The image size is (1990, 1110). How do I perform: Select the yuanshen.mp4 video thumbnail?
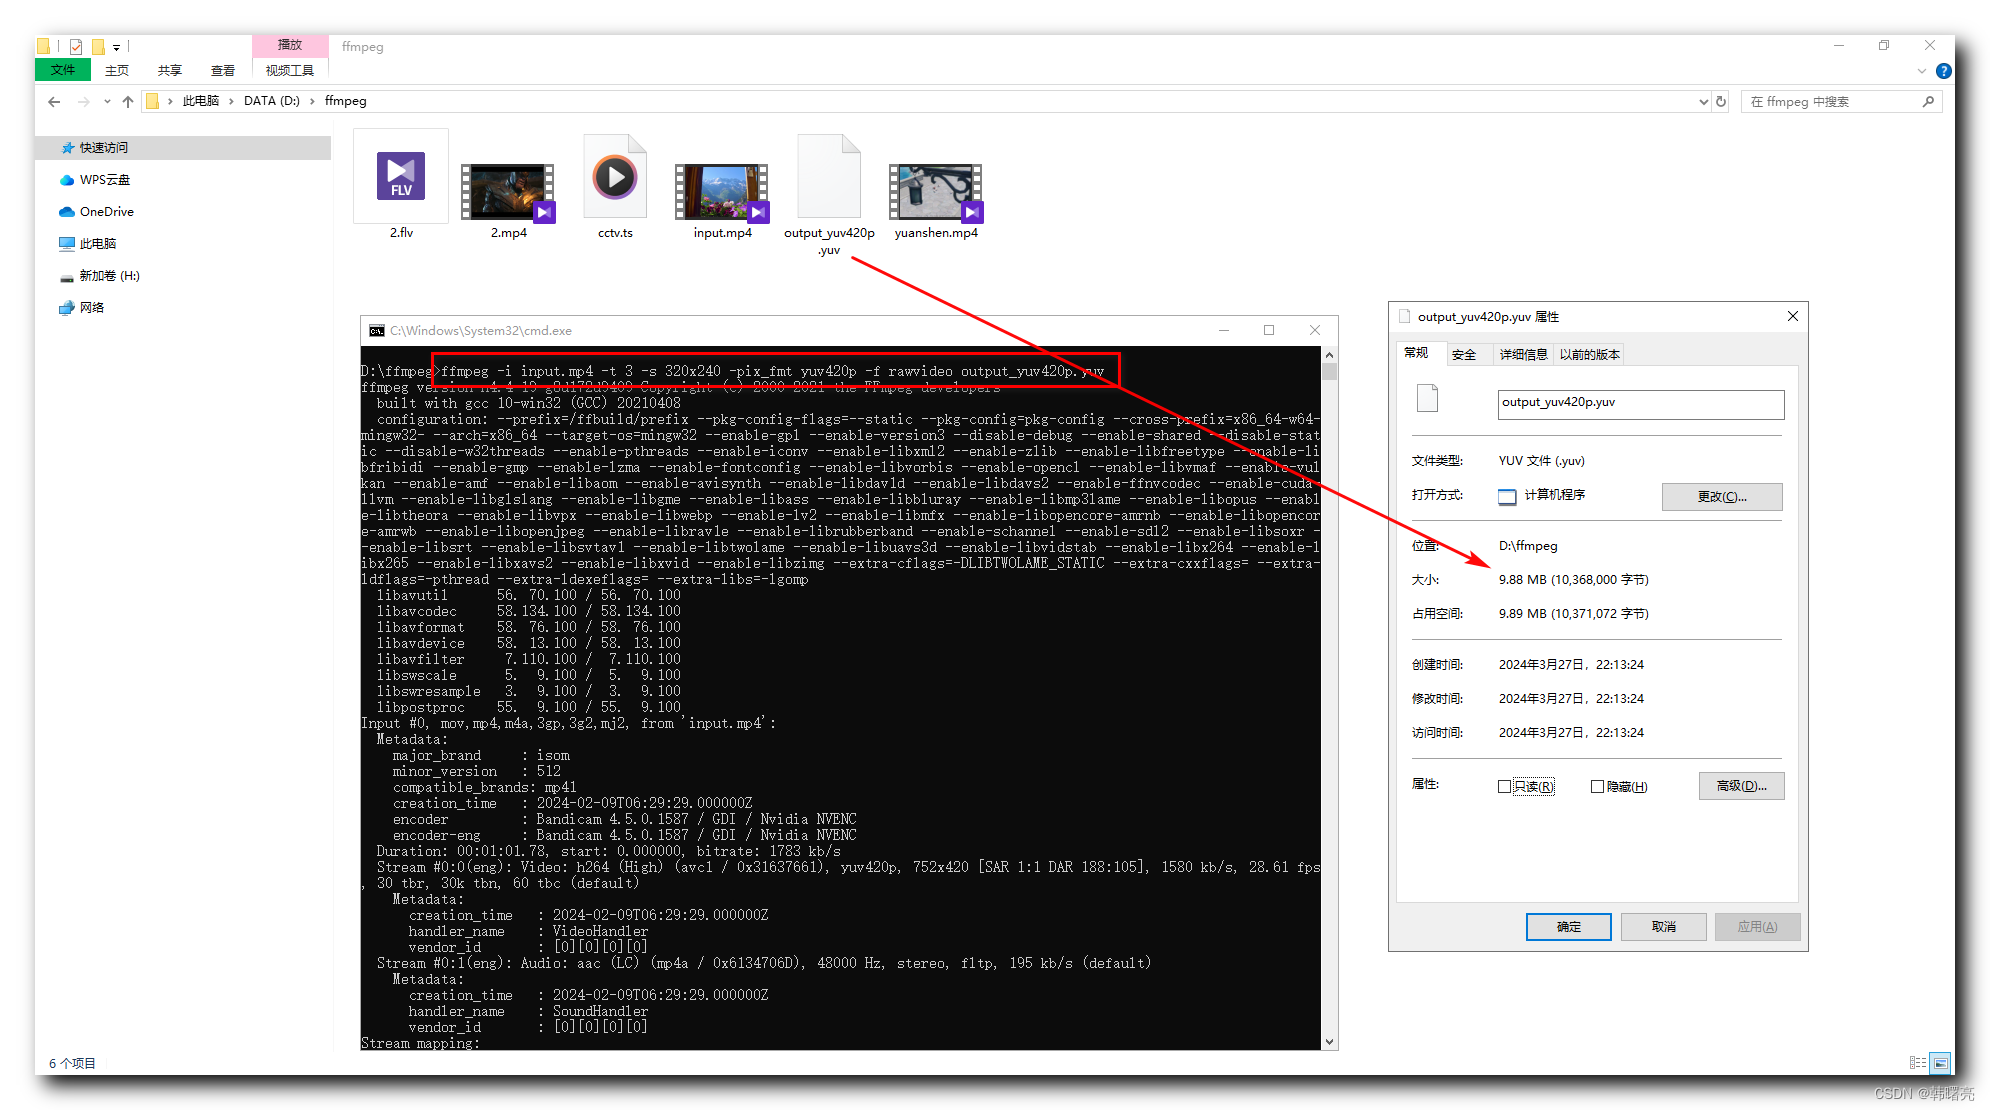click(x=936, y=192)
